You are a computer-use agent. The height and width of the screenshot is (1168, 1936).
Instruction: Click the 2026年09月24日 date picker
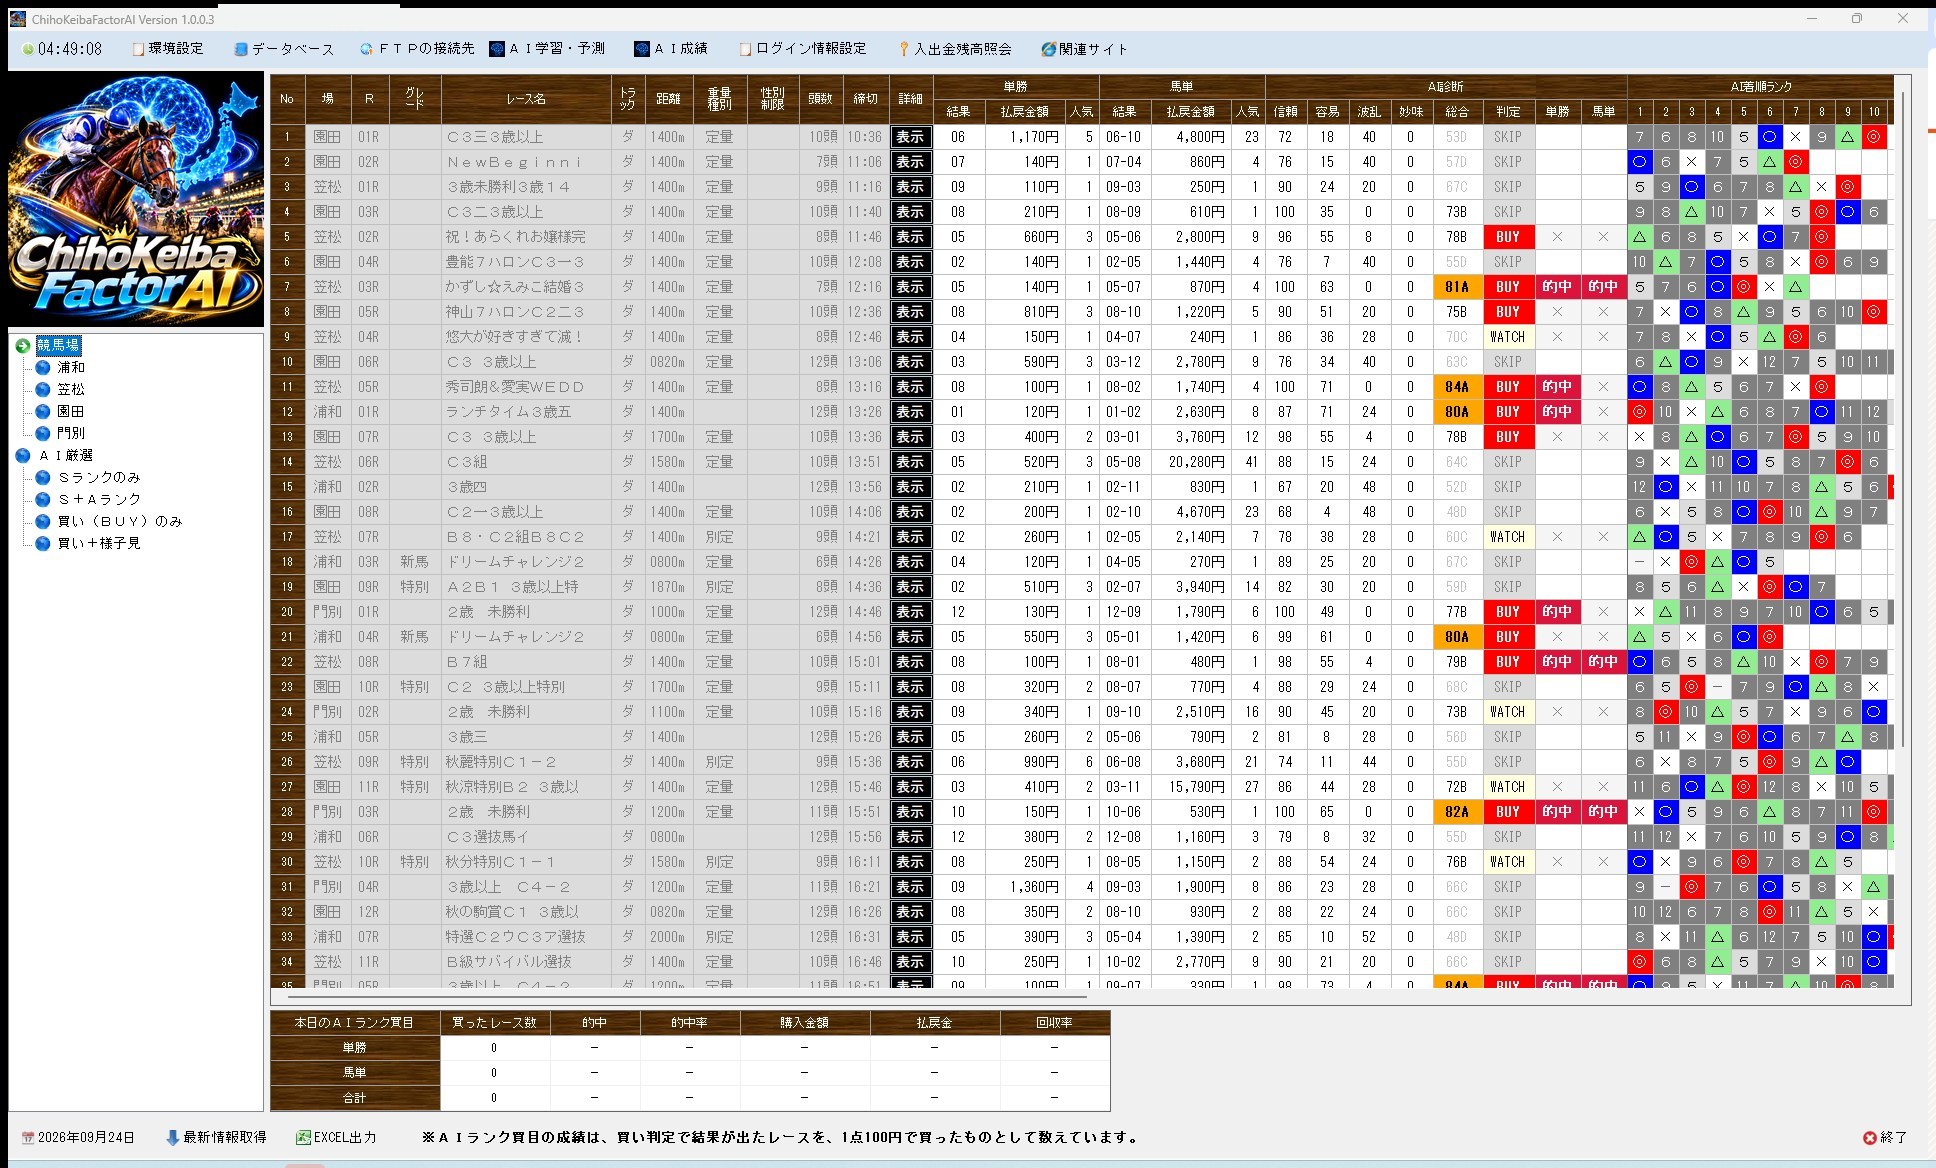[x=78, y=1138]
